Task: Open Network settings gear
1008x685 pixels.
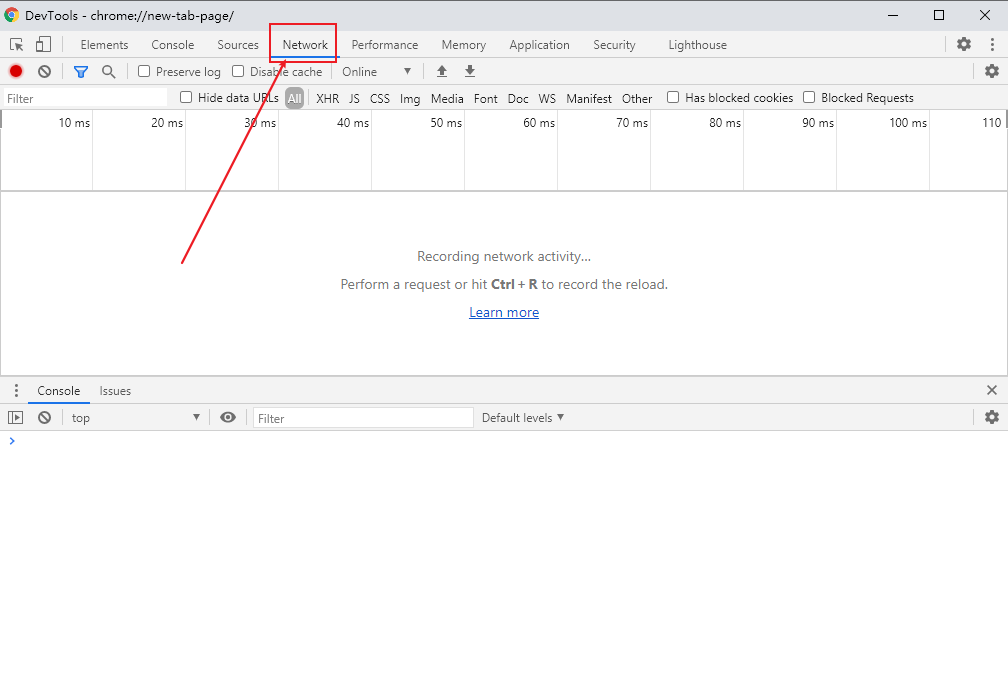Action: coord(992,71)
